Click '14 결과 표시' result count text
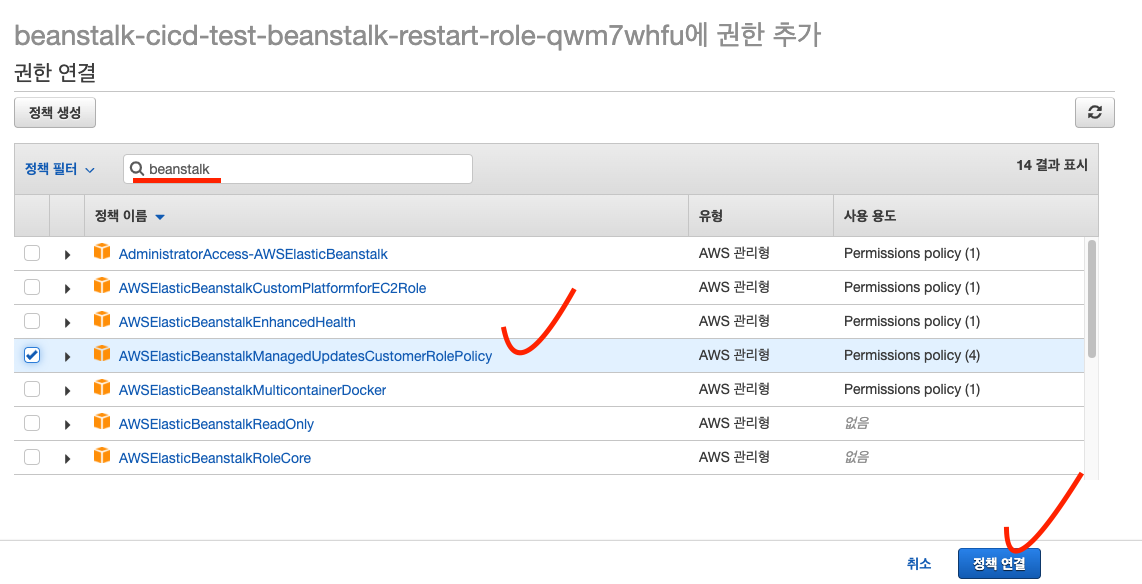Image resolution: width=1142 pixels, height=584 pixels. (1052, 165)
